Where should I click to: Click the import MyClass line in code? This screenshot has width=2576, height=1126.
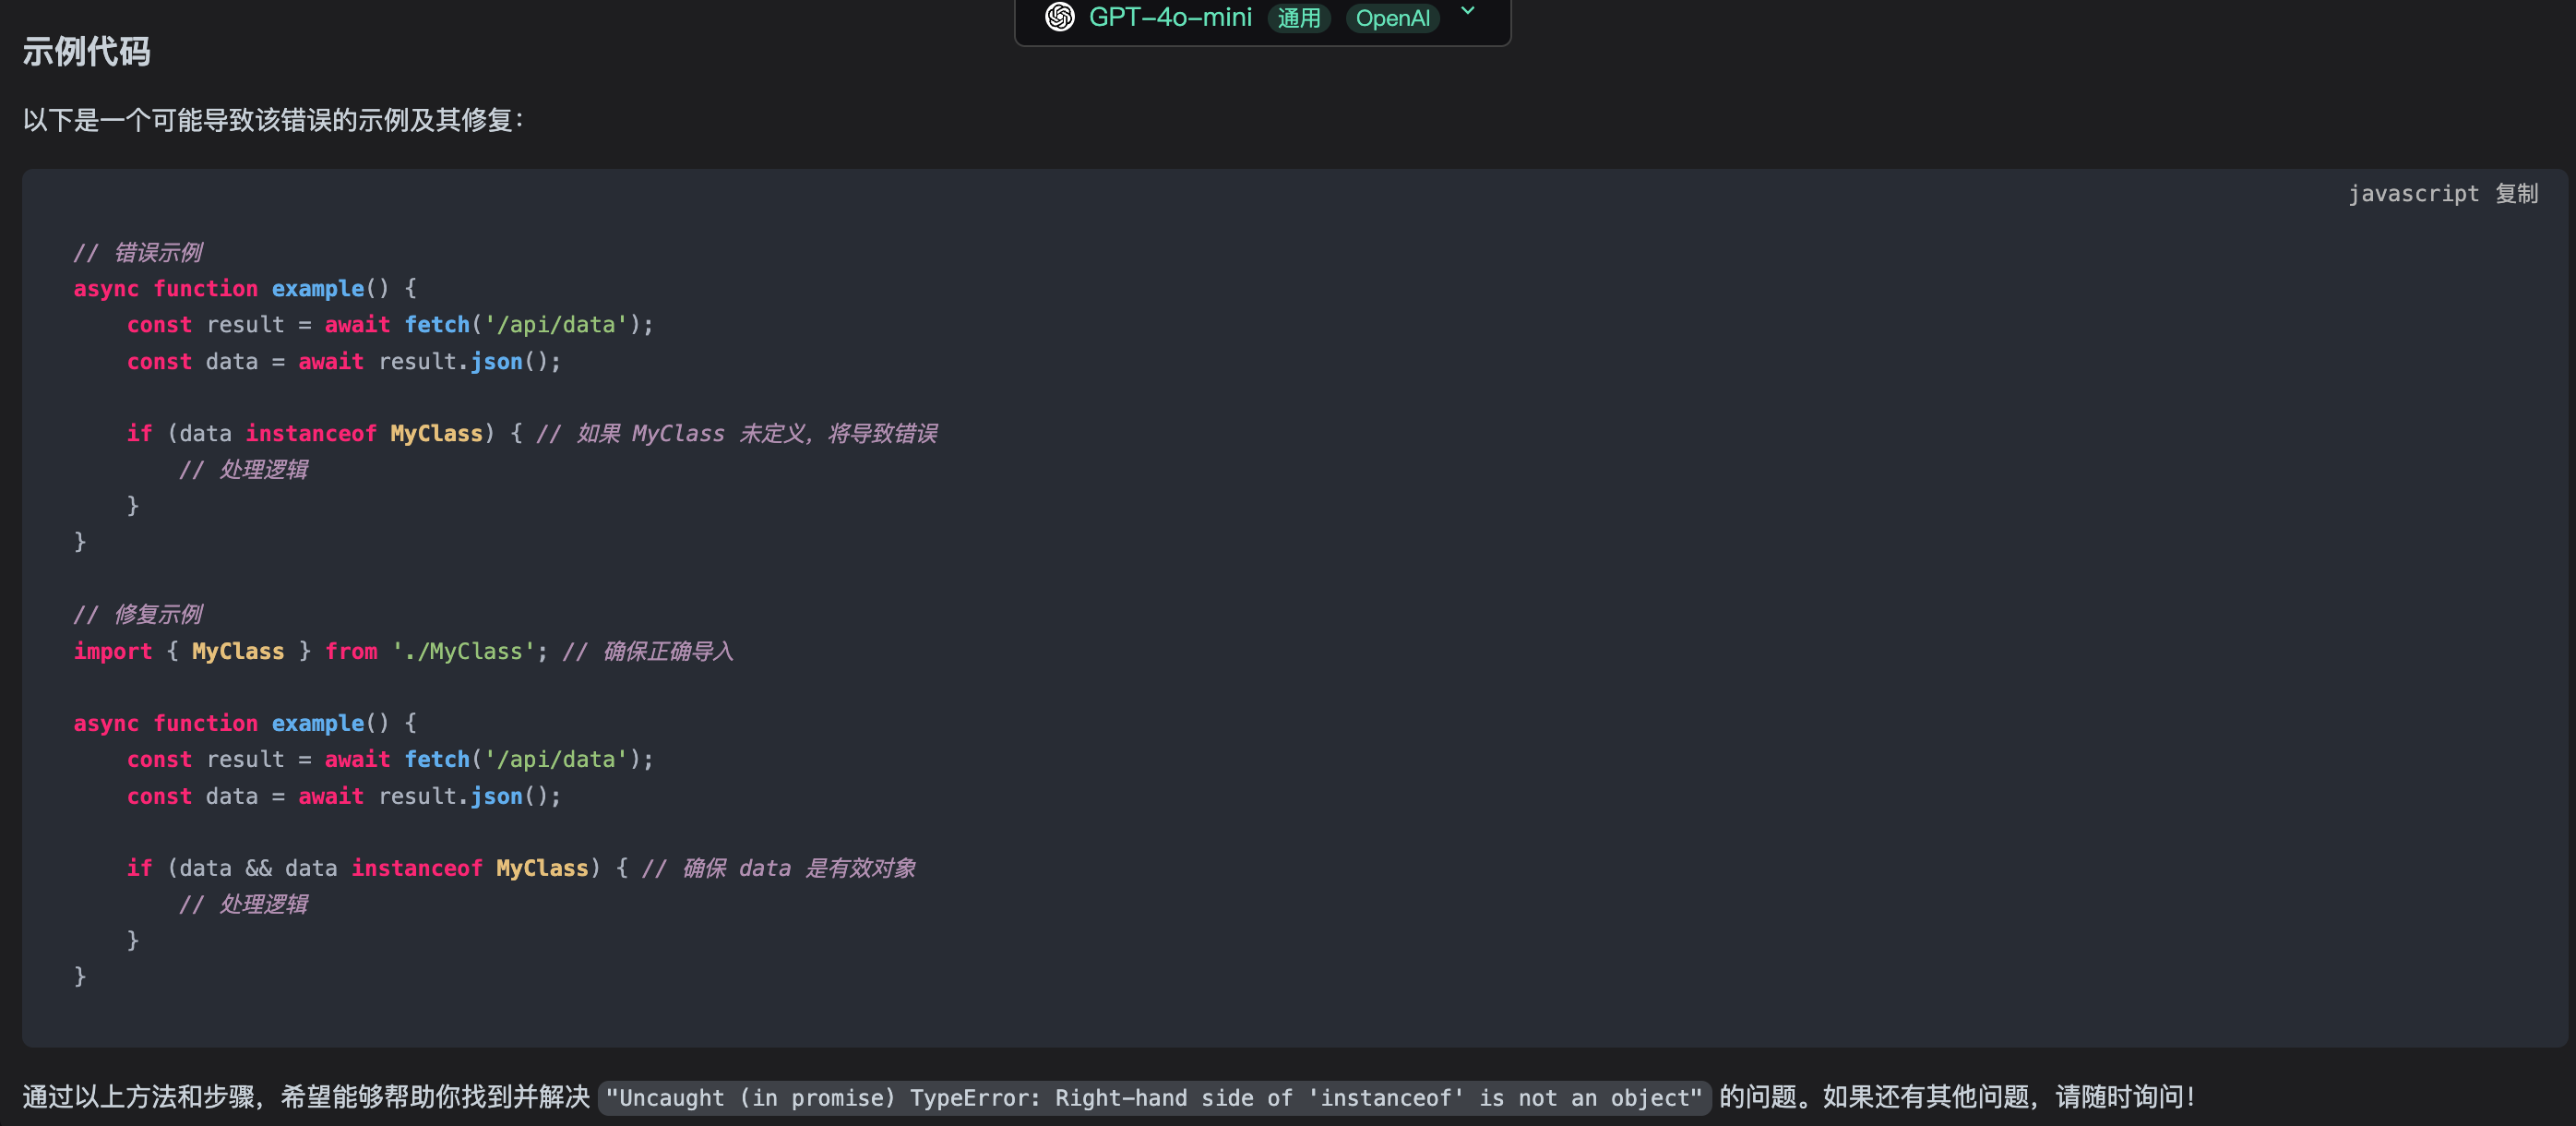404,651
